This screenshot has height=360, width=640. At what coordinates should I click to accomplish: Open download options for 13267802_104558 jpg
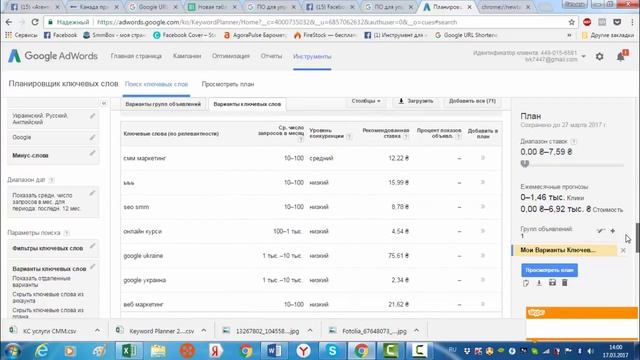(310, 331)
